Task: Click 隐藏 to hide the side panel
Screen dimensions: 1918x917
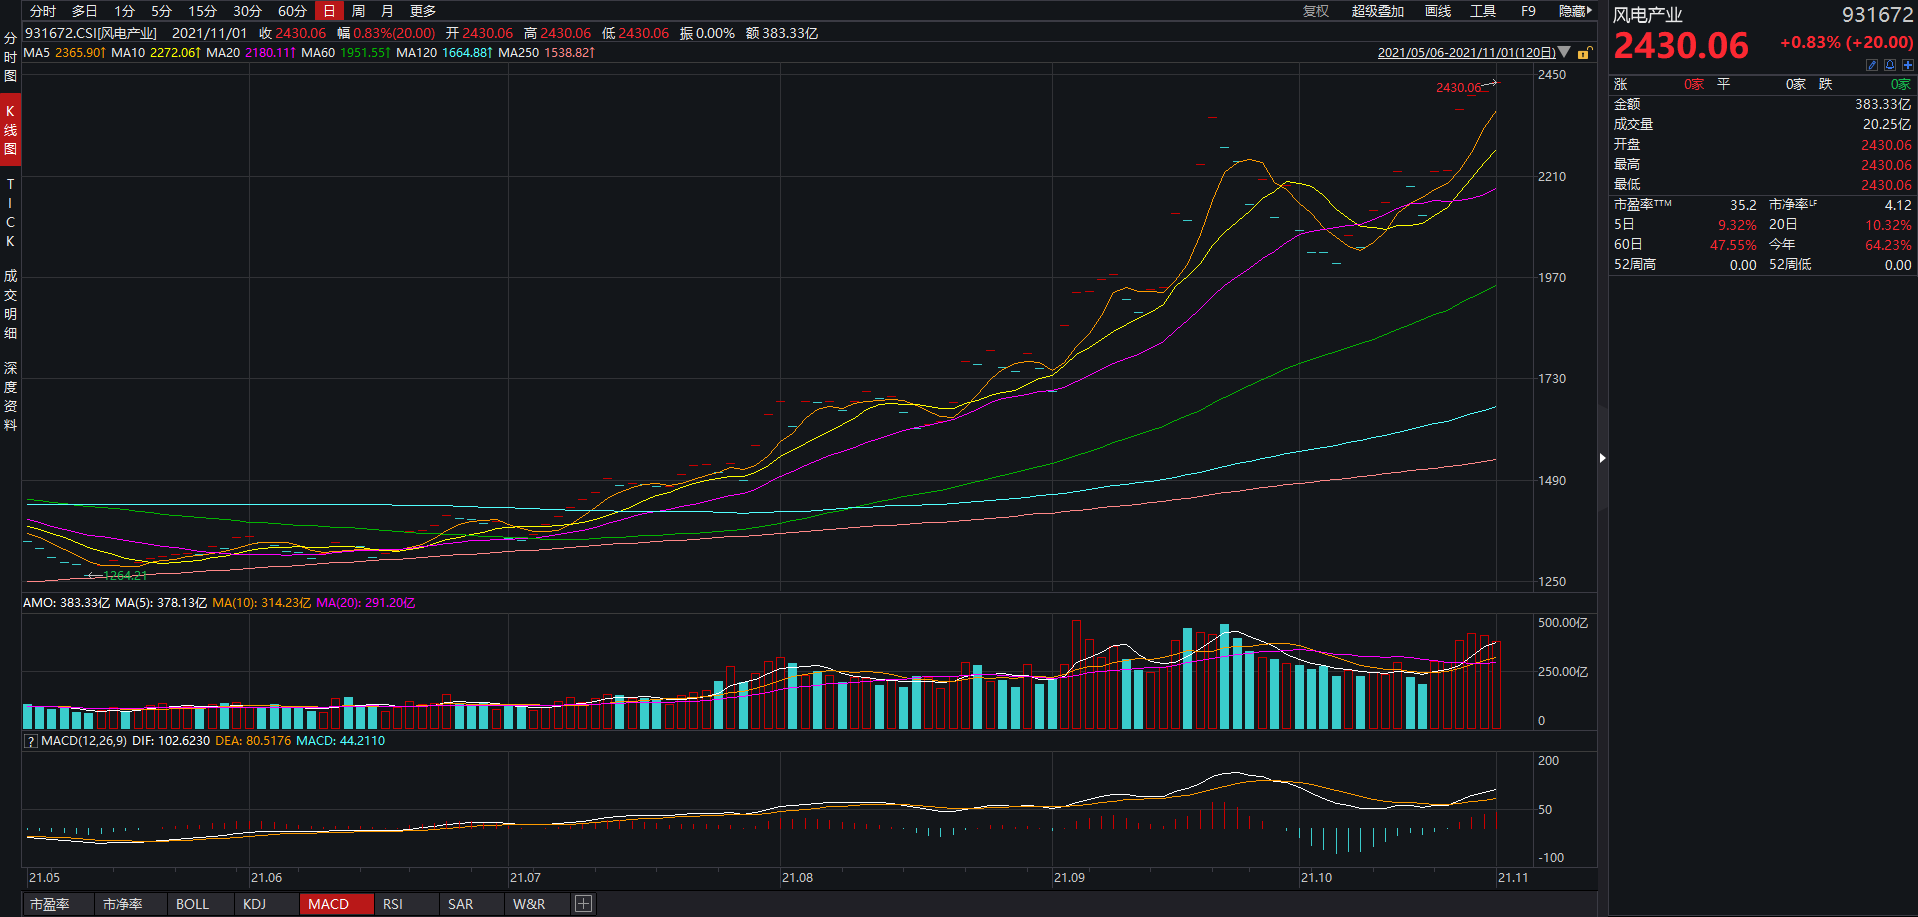Action: tap(1574, 11)
